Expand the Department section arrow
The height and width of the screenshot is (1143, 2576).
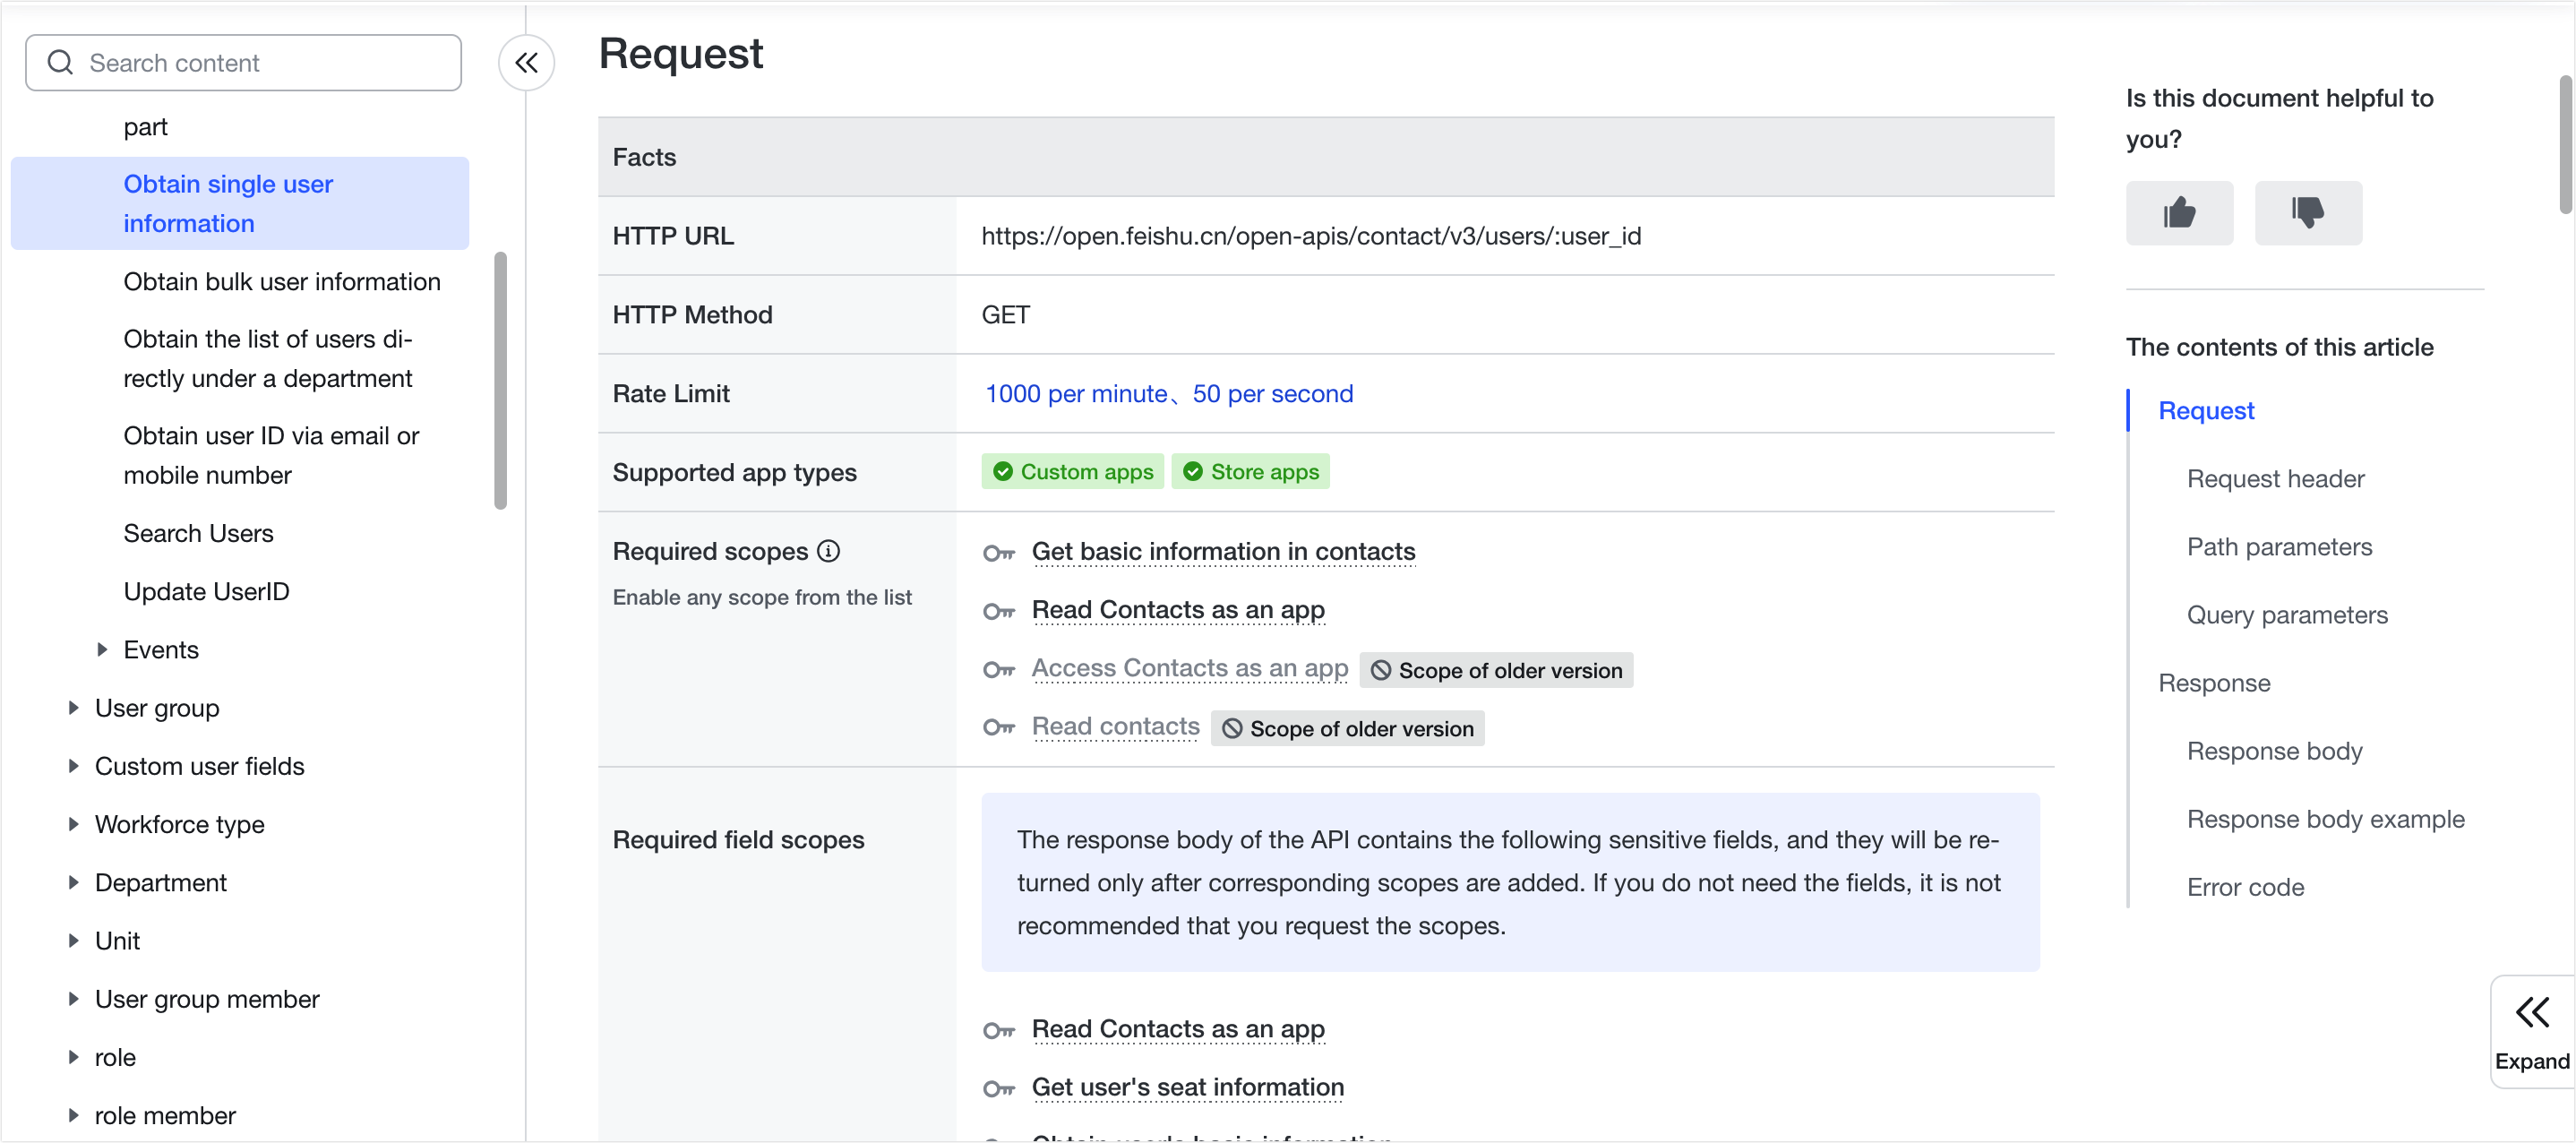73,883
